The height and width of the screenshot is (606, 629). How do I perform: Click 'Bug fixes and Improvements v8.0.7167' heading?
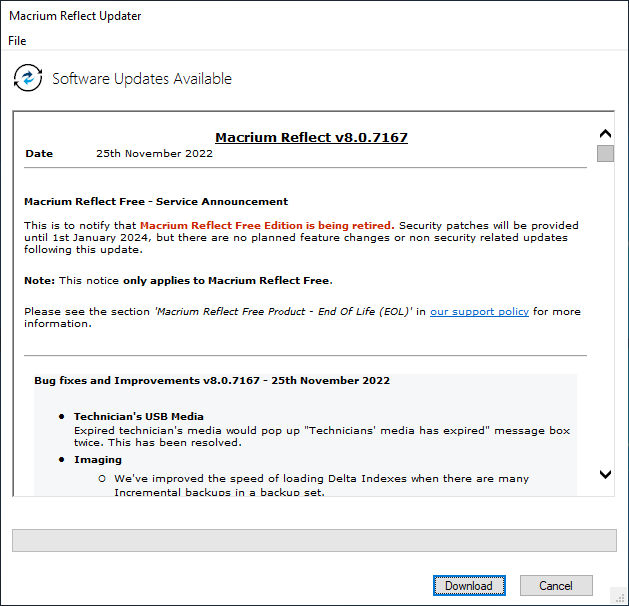212,380
